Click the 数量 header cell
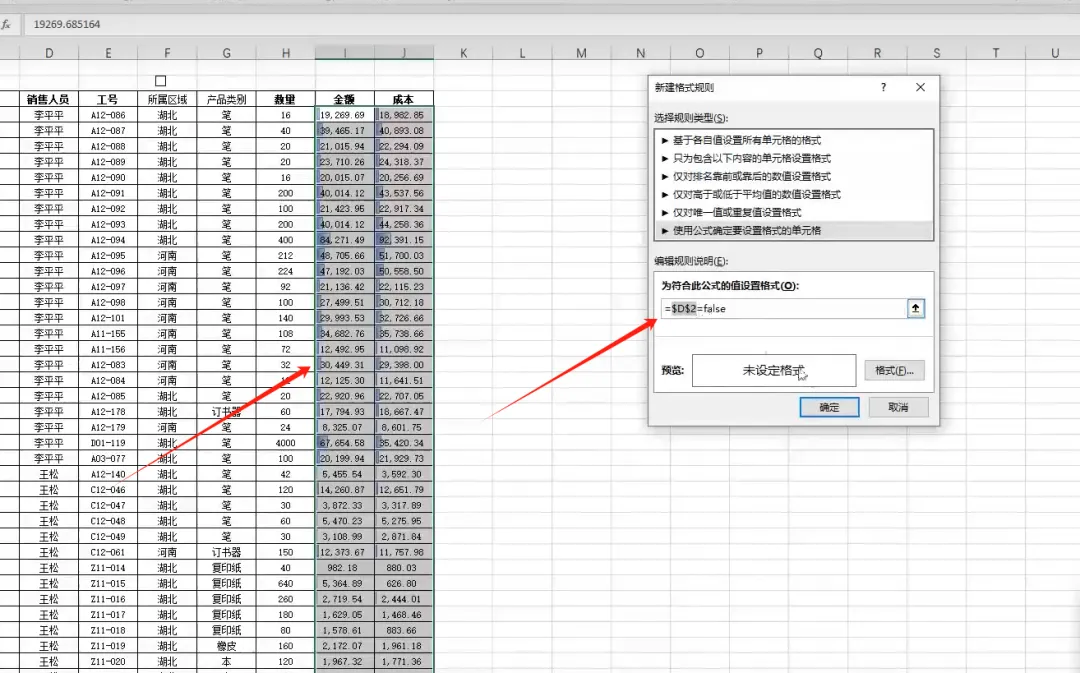The width and height of the screenshot is (1080, 673). point(286,99)
